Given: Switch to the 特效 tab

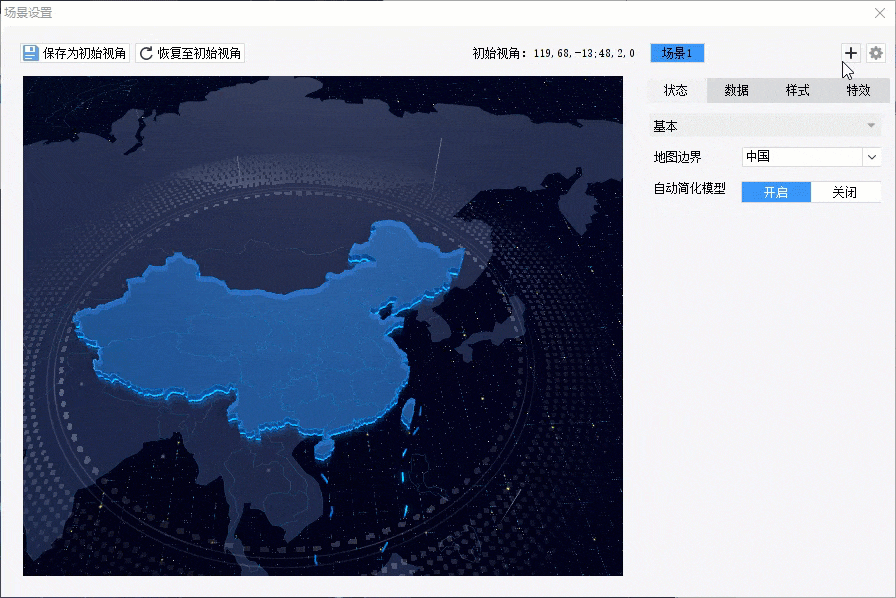Looking at the screenshot, I should pyautogui.click(x=858, y=90).
